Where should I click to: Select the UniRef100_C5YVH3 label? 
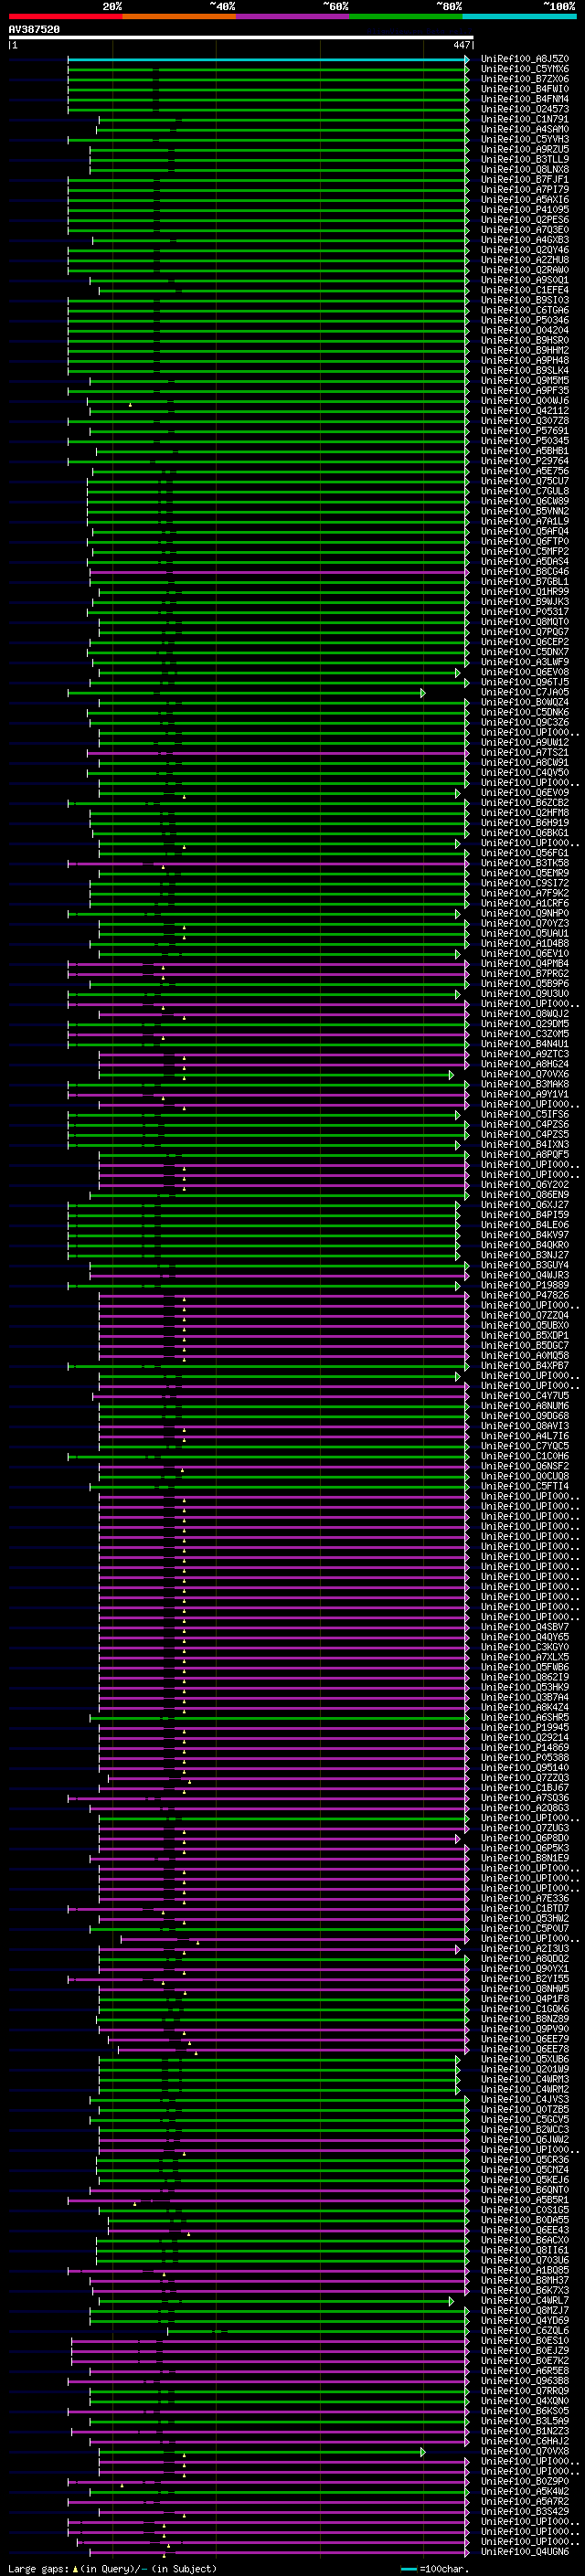click(525, 139)
